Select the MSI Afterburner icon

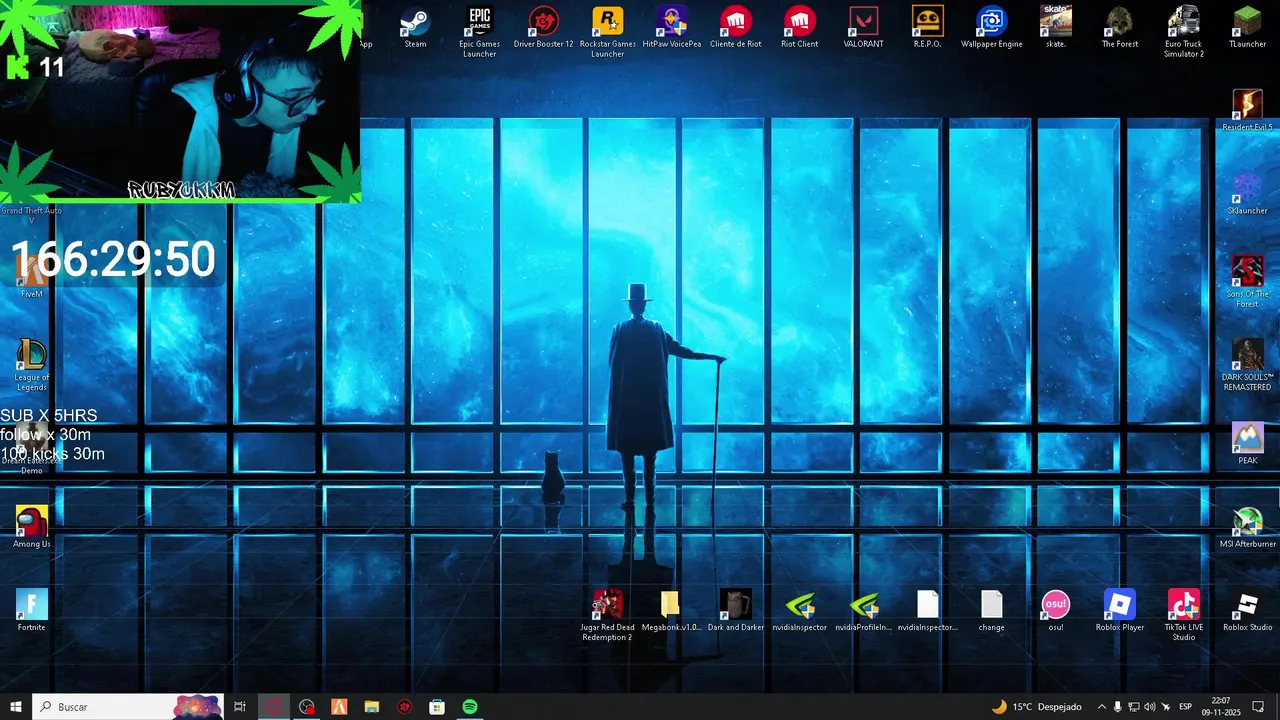pyautogui.click(x=1248, y=528)
